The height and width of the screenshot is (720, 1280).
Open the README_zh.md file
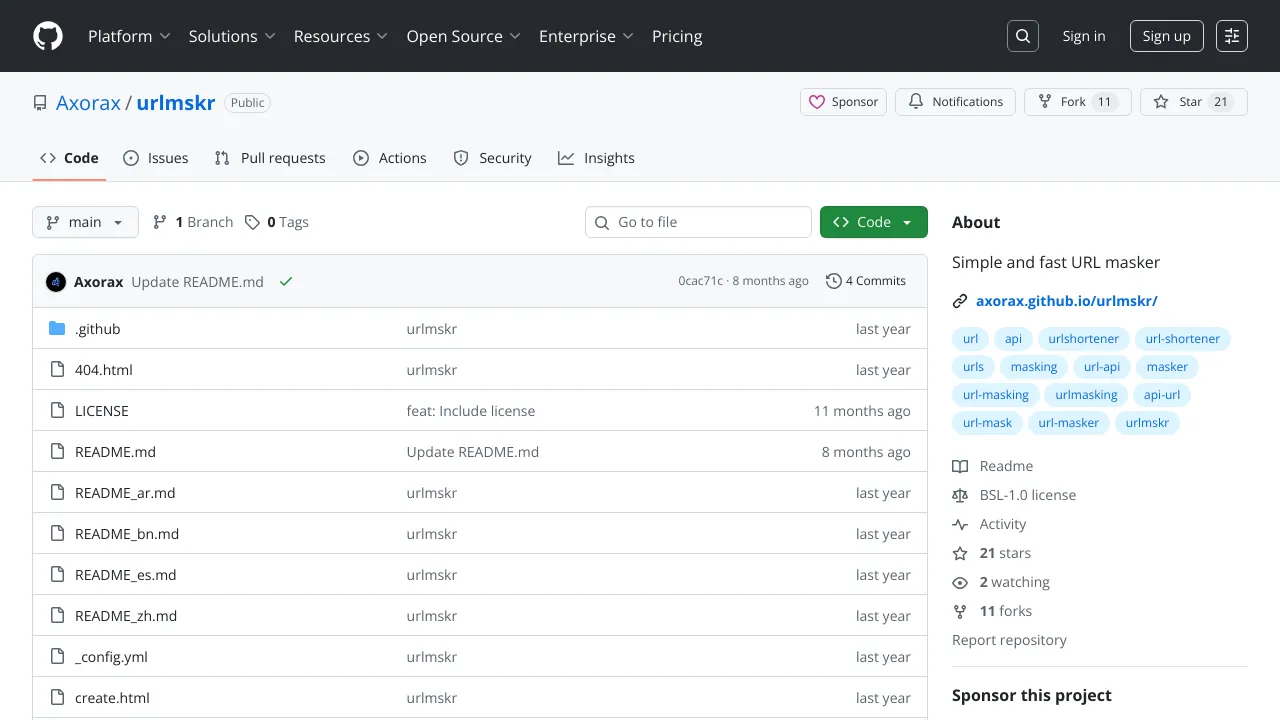point(126,616)
